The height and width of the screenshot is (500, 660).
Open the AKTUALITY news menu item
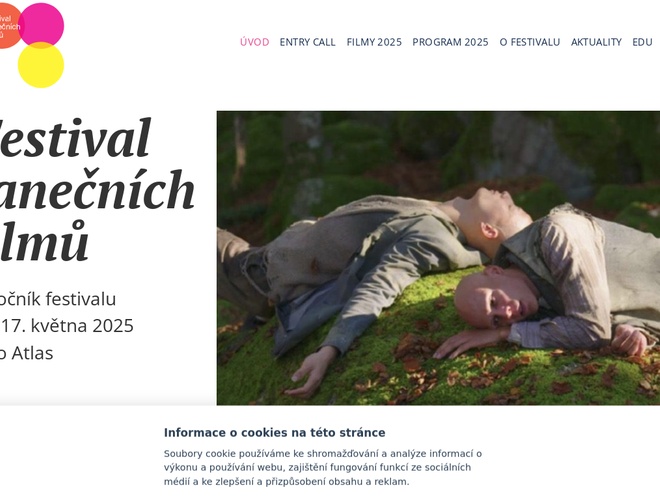coord(596,42)
